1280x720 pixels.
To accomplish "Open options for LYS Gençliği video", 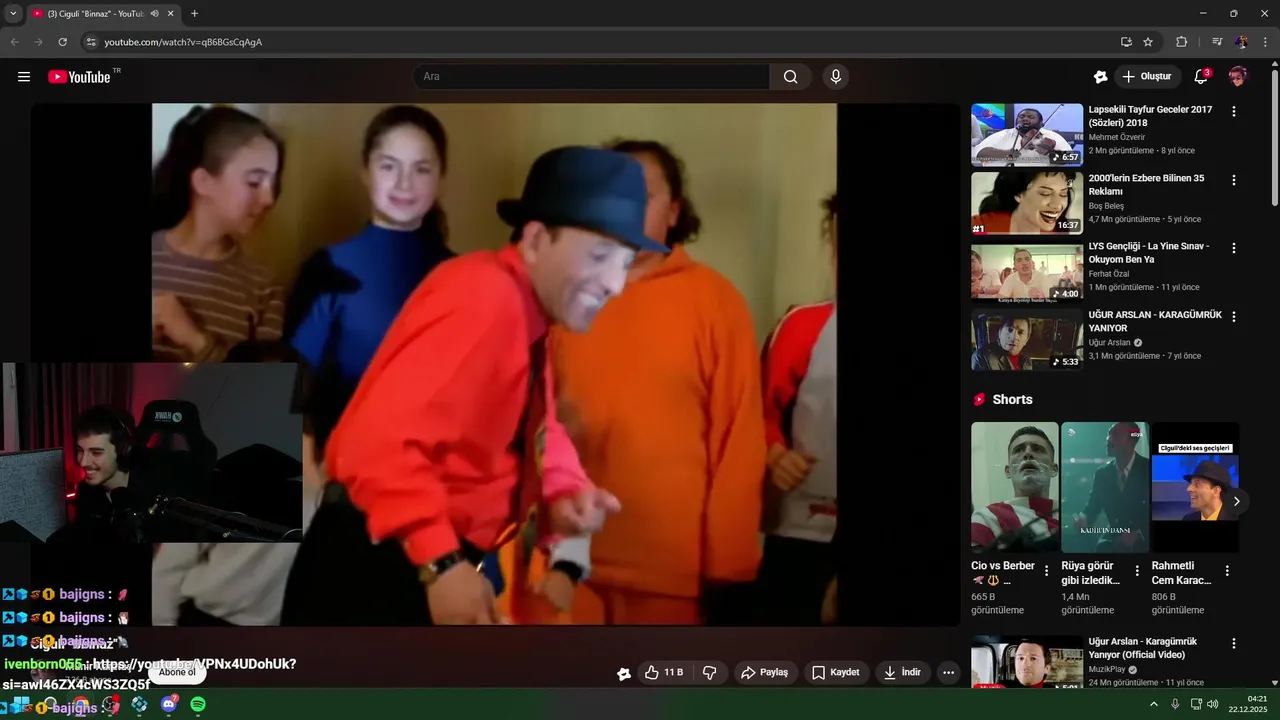I will click(x=1233, y=248).
